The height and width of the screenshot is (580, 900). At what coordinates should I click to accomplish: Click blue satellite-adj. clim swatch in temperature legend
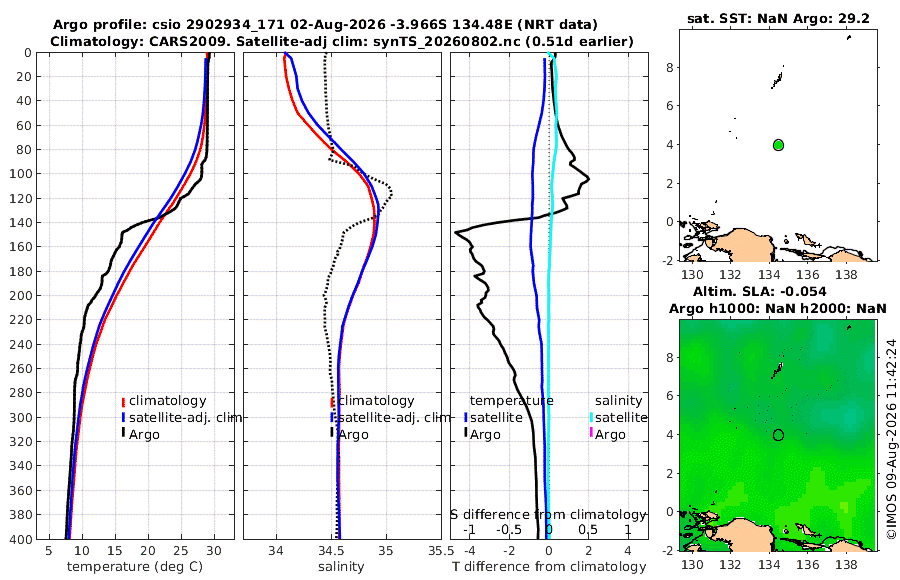pos(123,417)
